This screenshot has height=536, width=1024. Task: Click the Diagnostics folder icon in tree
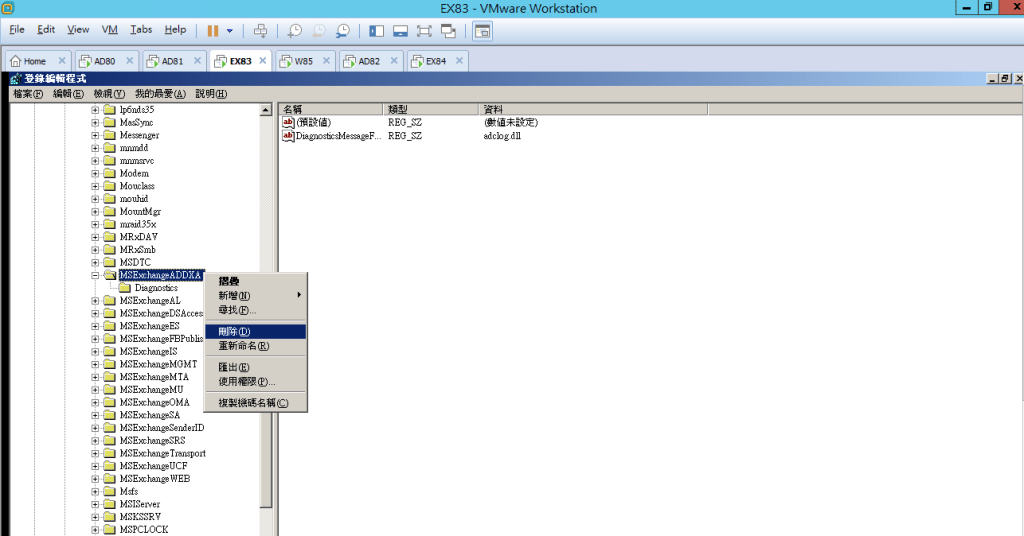tap(125, 288)
